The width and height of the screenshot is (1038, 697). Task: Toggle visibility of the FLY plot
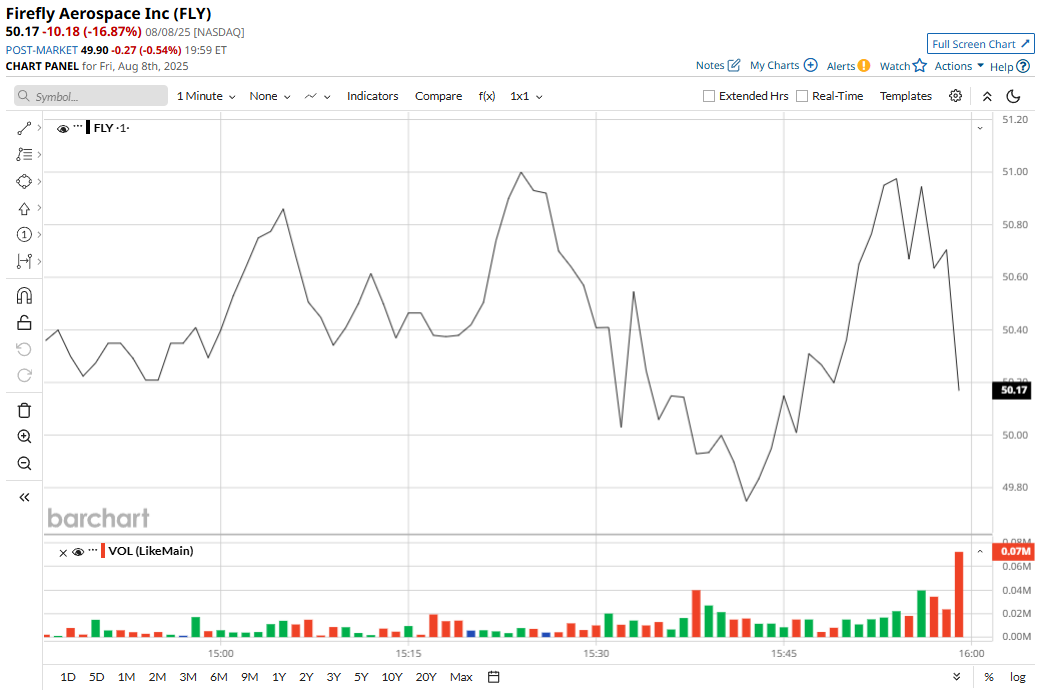click(63, 128)
